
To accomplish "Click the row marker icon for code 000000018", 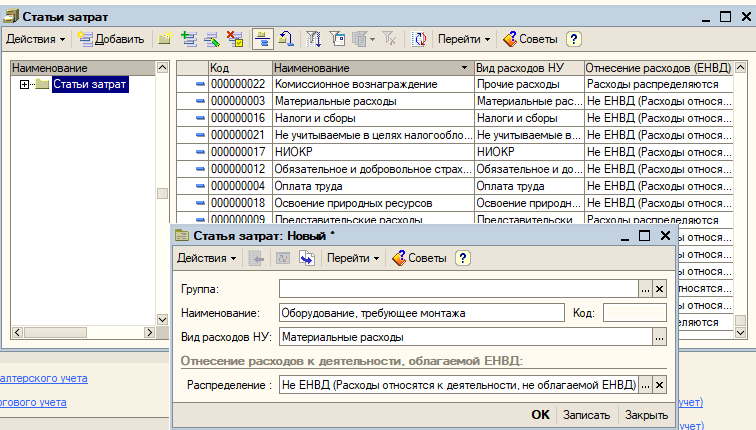I will tap(200, 203).
